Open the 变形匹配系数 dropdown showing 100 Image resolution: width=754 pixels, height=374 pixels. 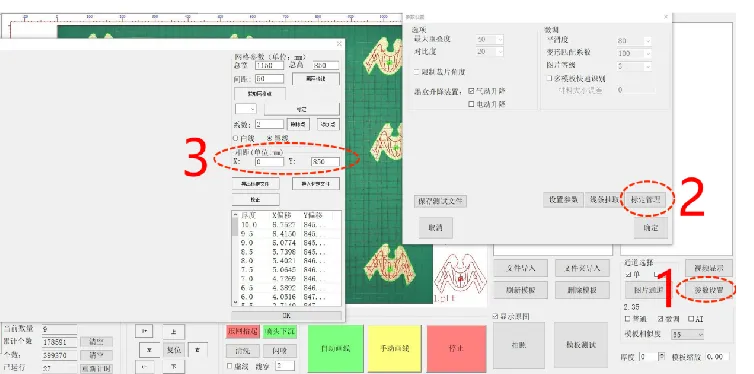pyautogui.click(x=634, y=53)
